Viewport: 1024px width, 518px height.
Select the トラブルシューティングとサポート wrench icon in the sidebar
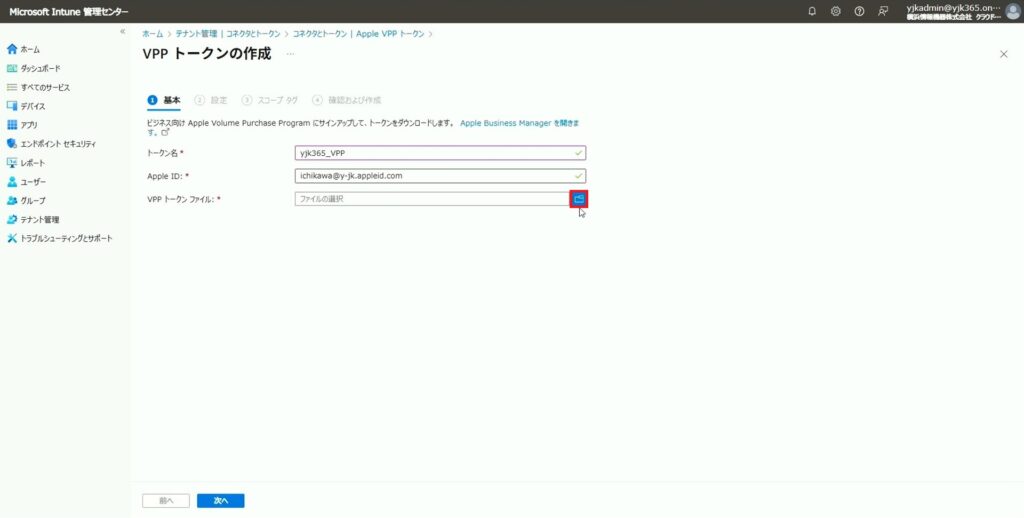tap(12, 238)
